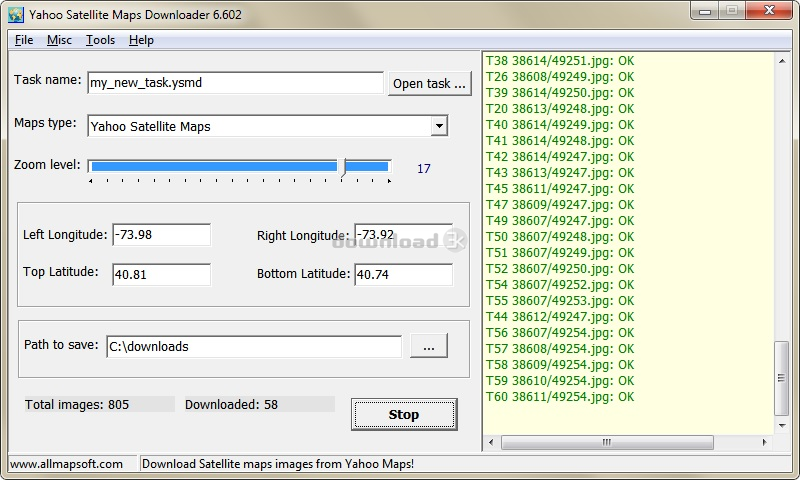Click the Bottom Latitude field
800x480 pixels.
pos(404,274)
